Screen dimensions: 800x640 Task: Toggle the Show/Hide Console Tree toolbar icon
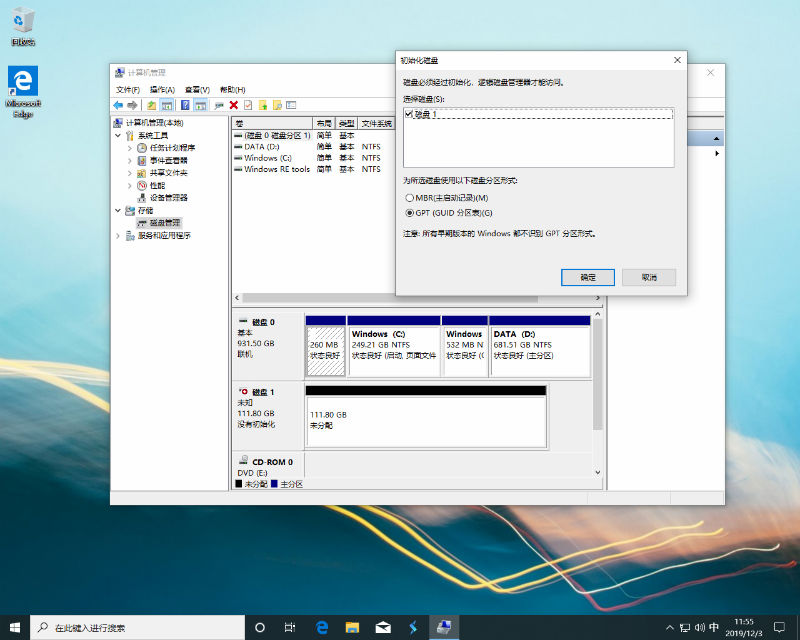[x=167, y=105]
